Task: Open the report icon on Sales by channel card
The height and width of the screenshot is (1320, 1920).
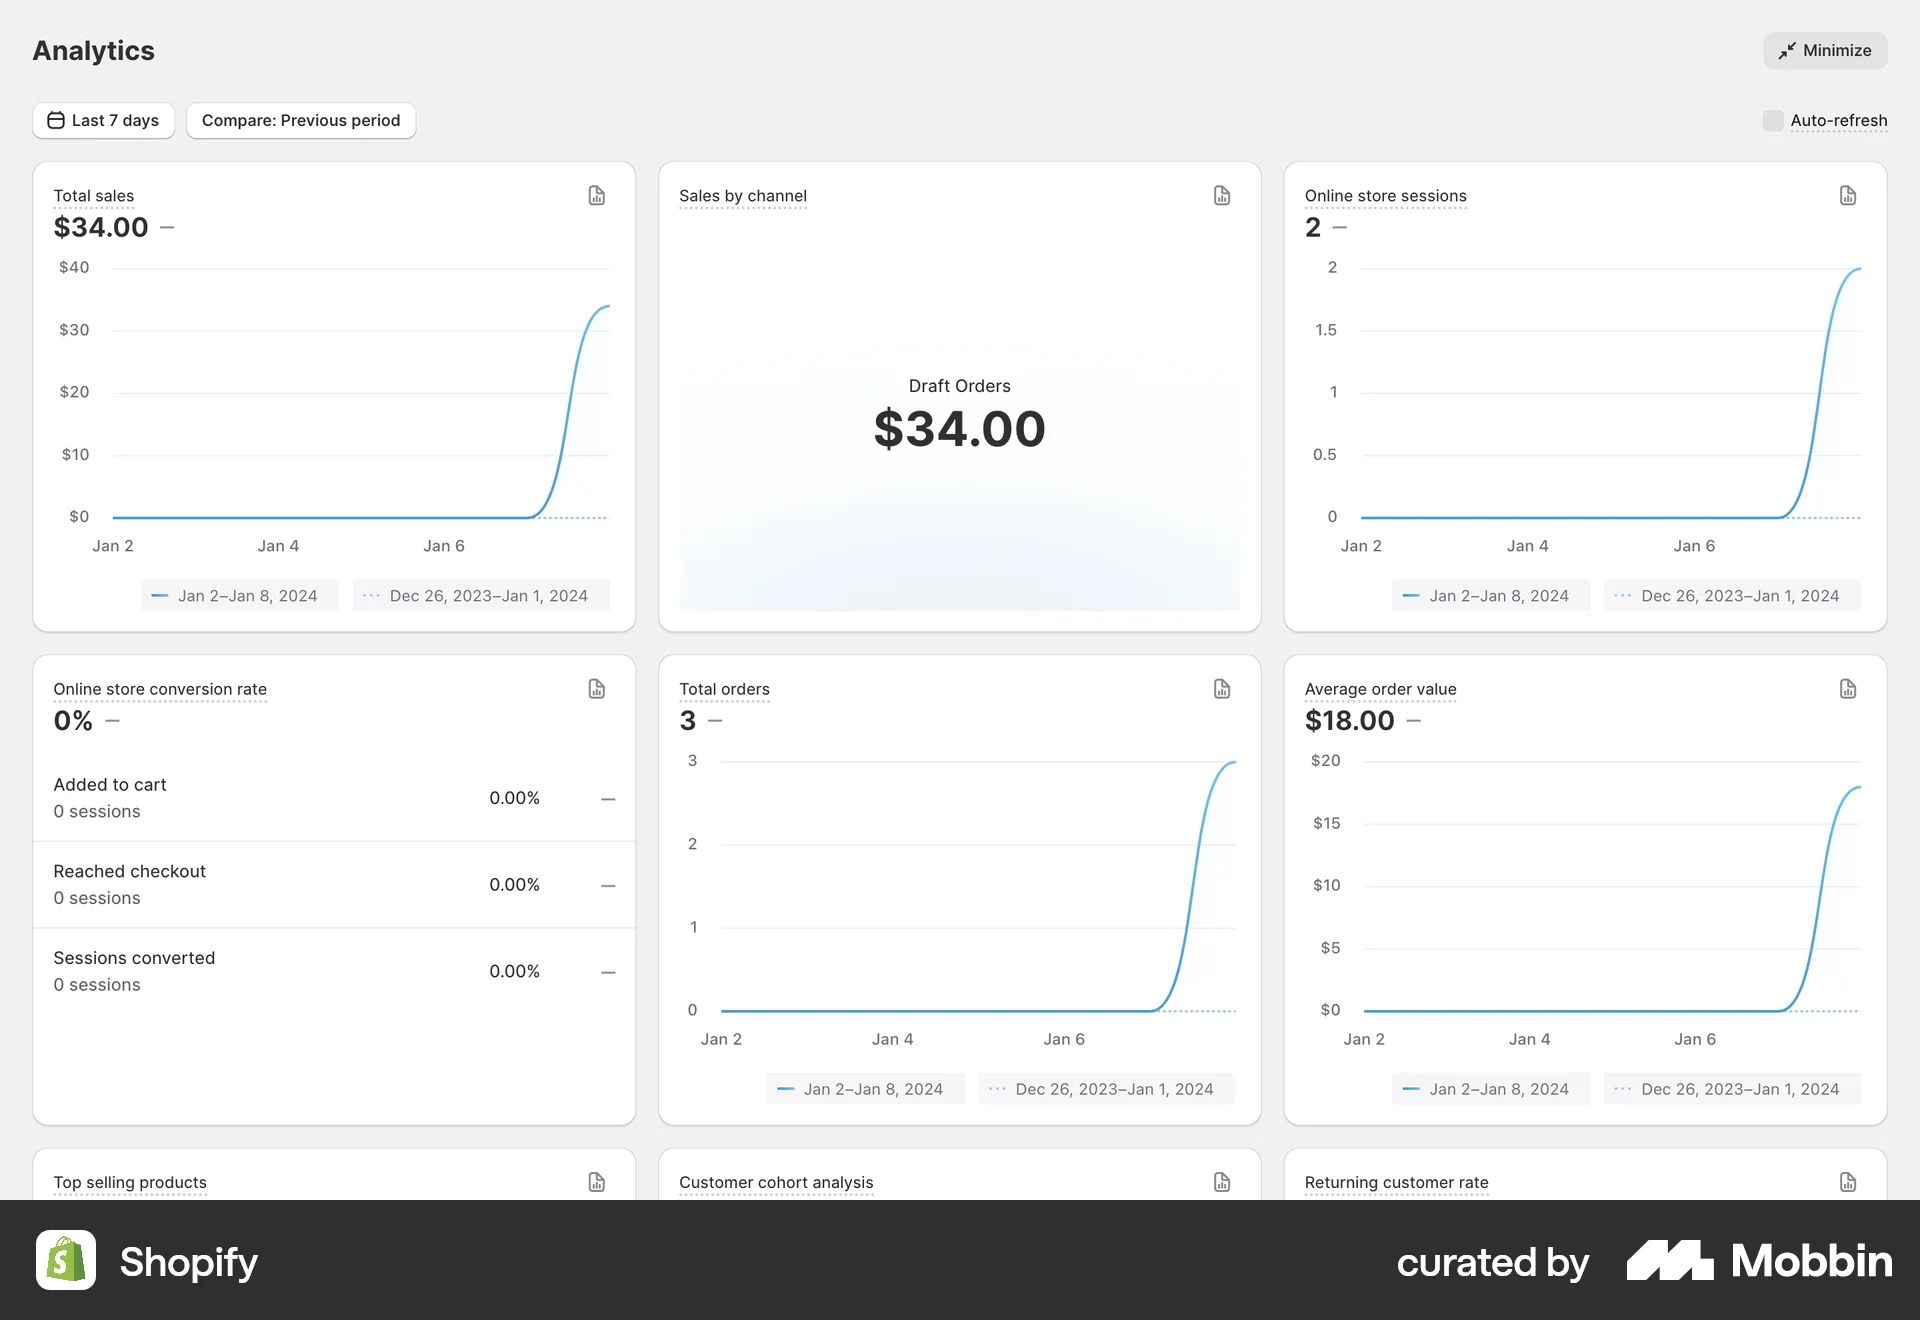Action: point(1221,196)
